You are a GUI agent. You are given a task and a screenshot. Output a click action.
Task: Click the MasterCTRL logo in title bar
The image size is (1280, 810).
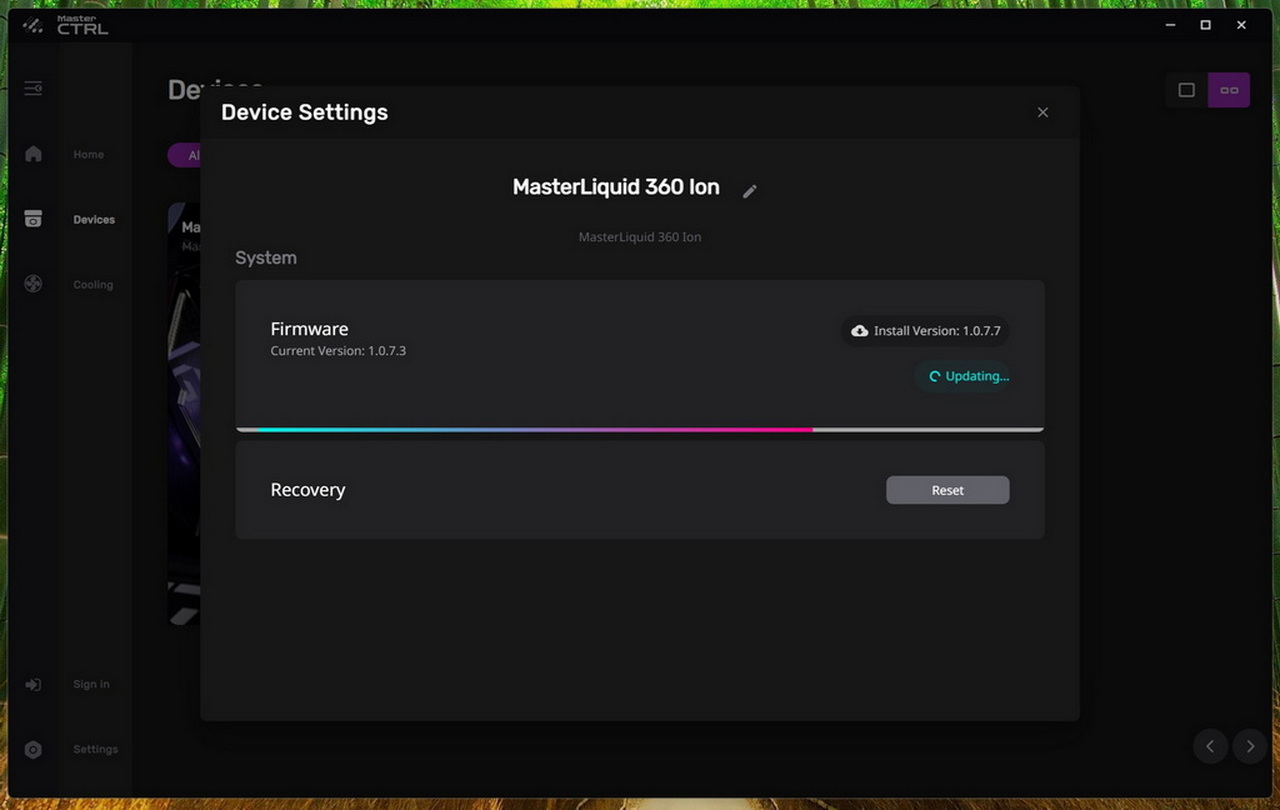click(x=66, y=25)
